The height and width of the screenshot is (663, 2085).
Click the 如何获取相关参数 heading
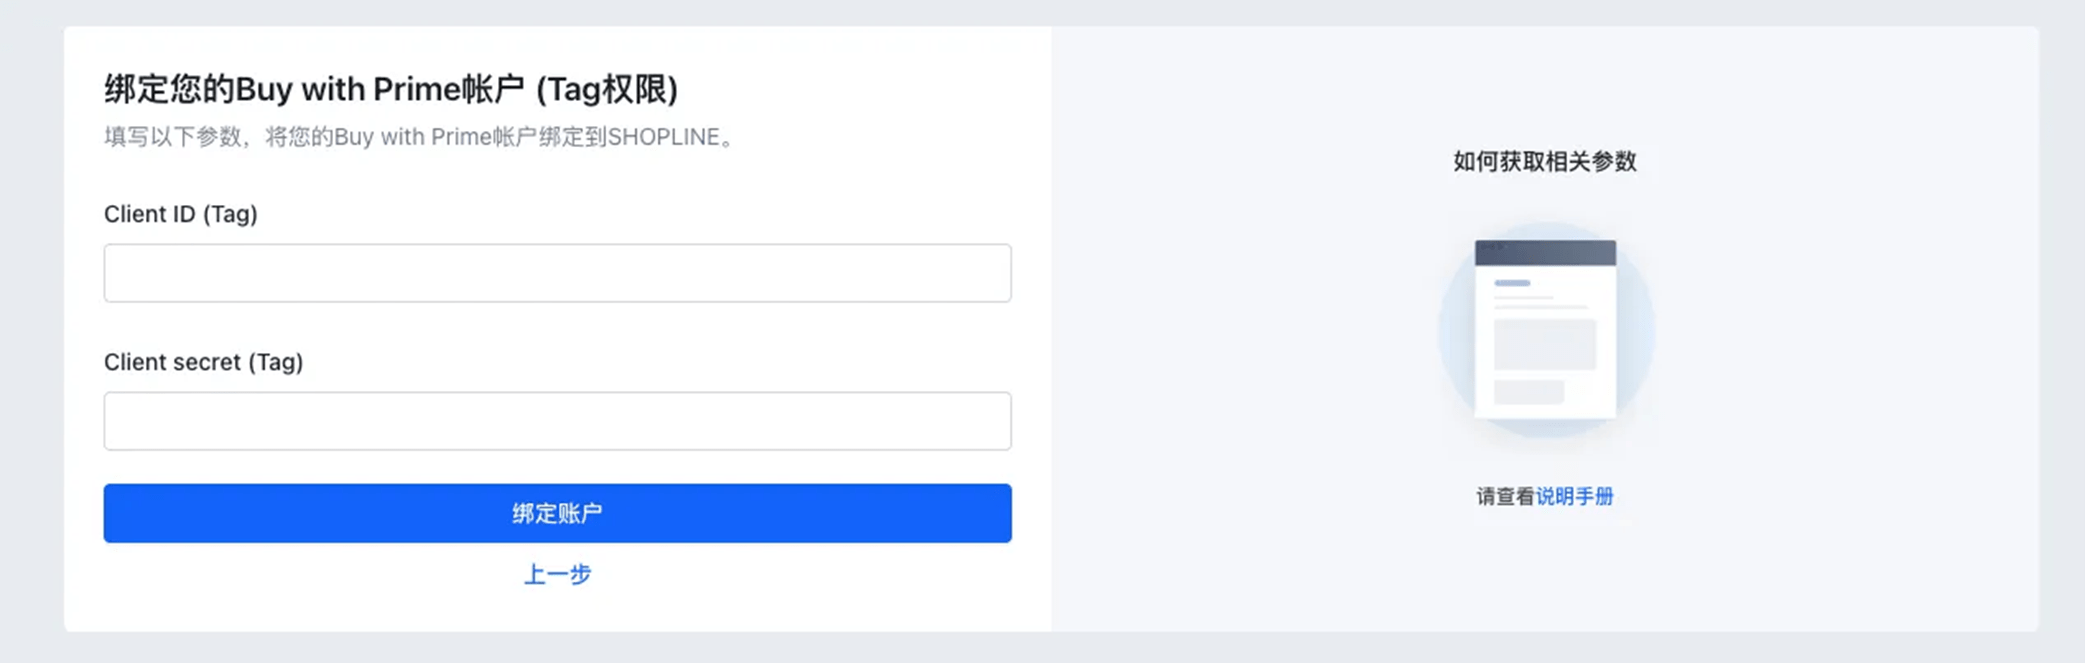(1544, 162)
